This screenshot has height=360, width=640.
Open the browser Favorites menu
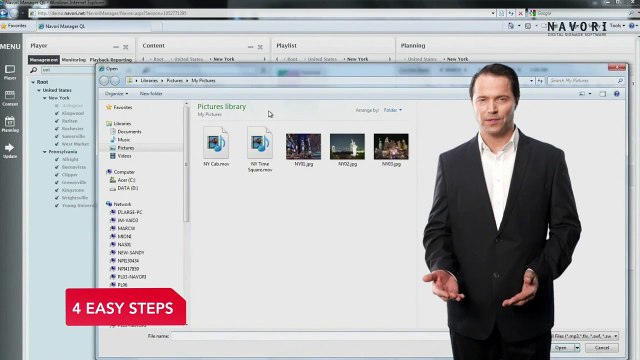click(x=14, y=26)
